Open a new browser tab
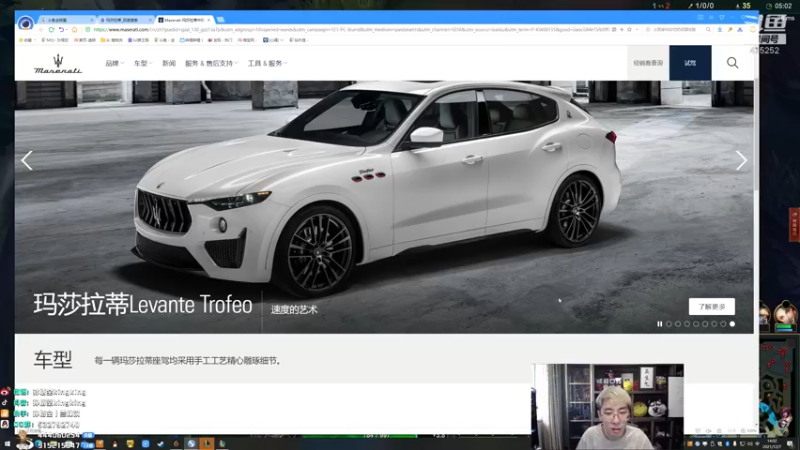Image resolution: width=800 pixels, height=450 pixels. [220, 20]
